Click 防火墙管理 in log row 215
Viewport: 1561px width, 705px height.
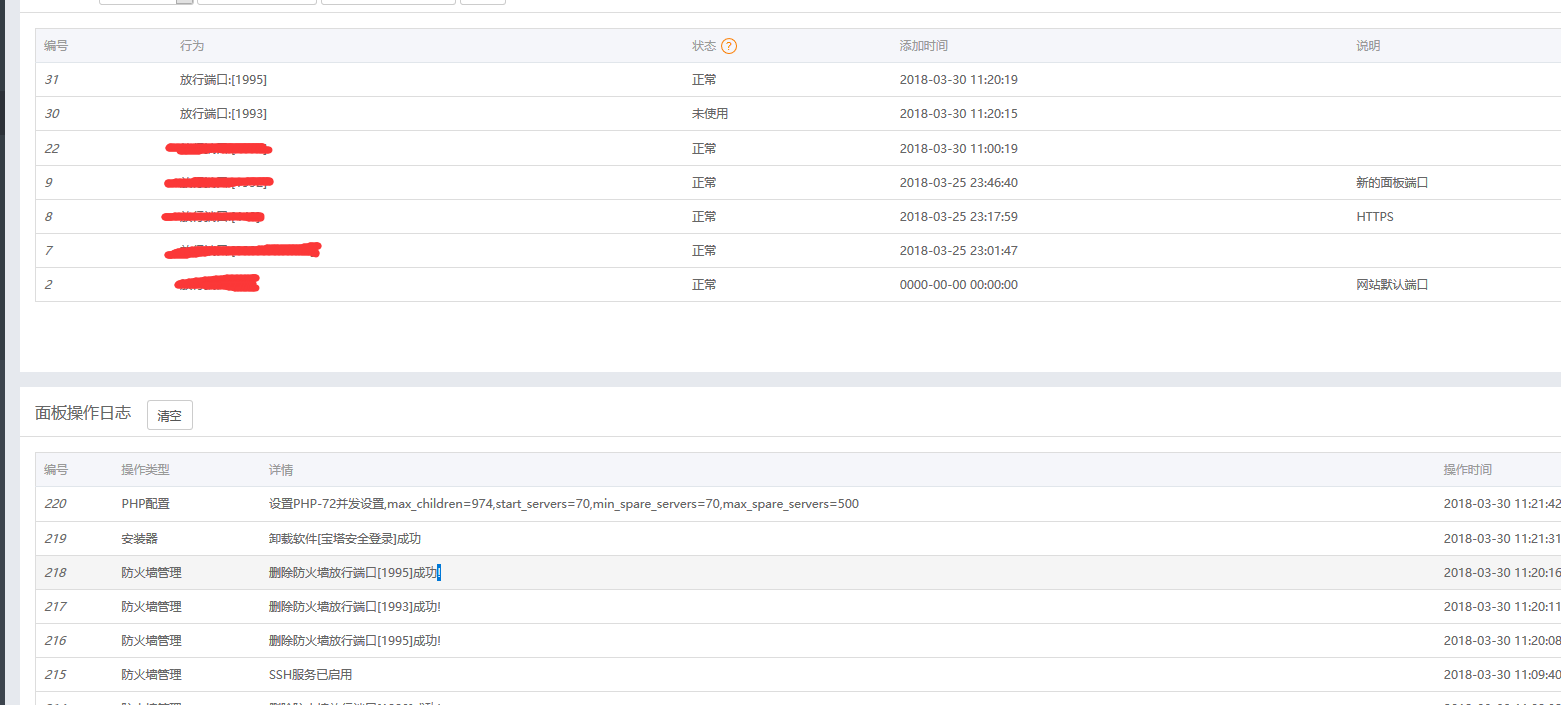152,674
